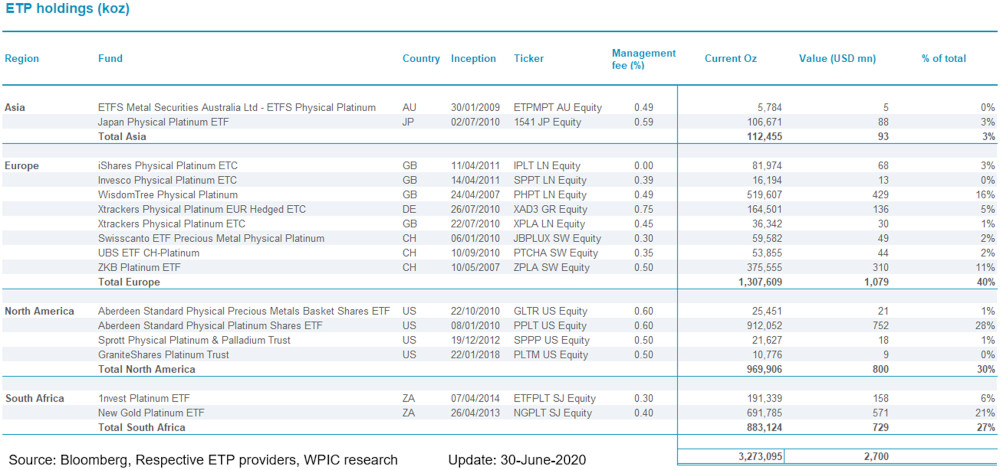1000x470 pixels.
Task: Click GraniteShares Platinum Trust fund name
Action: click(163, 355)
